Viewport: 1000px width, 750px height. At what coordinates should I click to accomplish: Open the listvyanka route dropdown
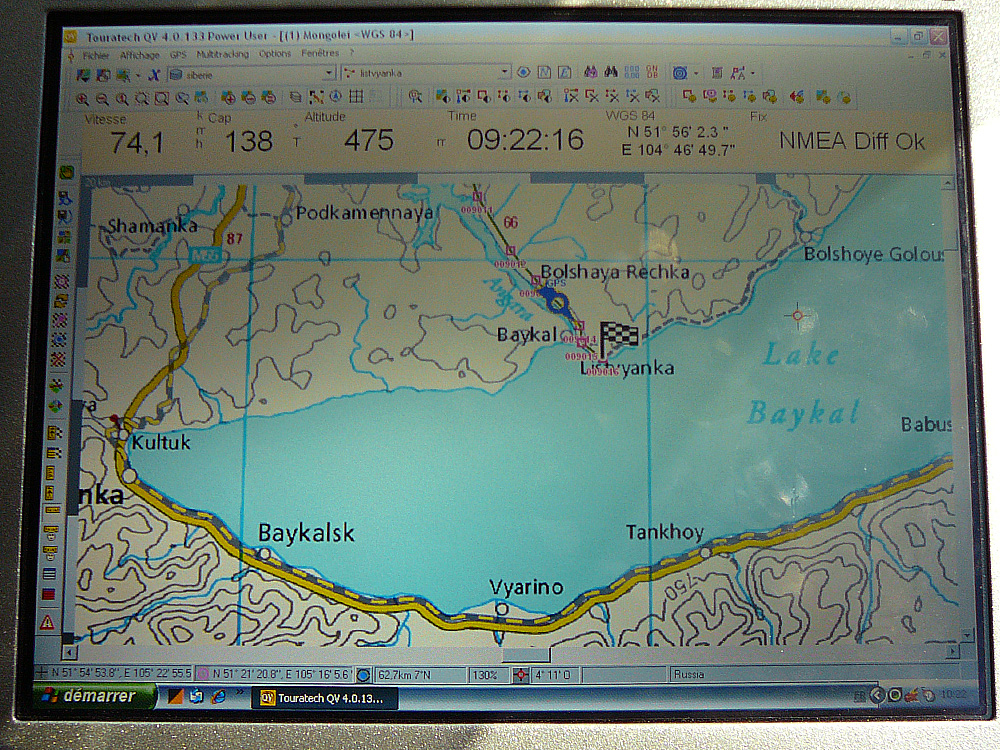(x=504, y=72)
